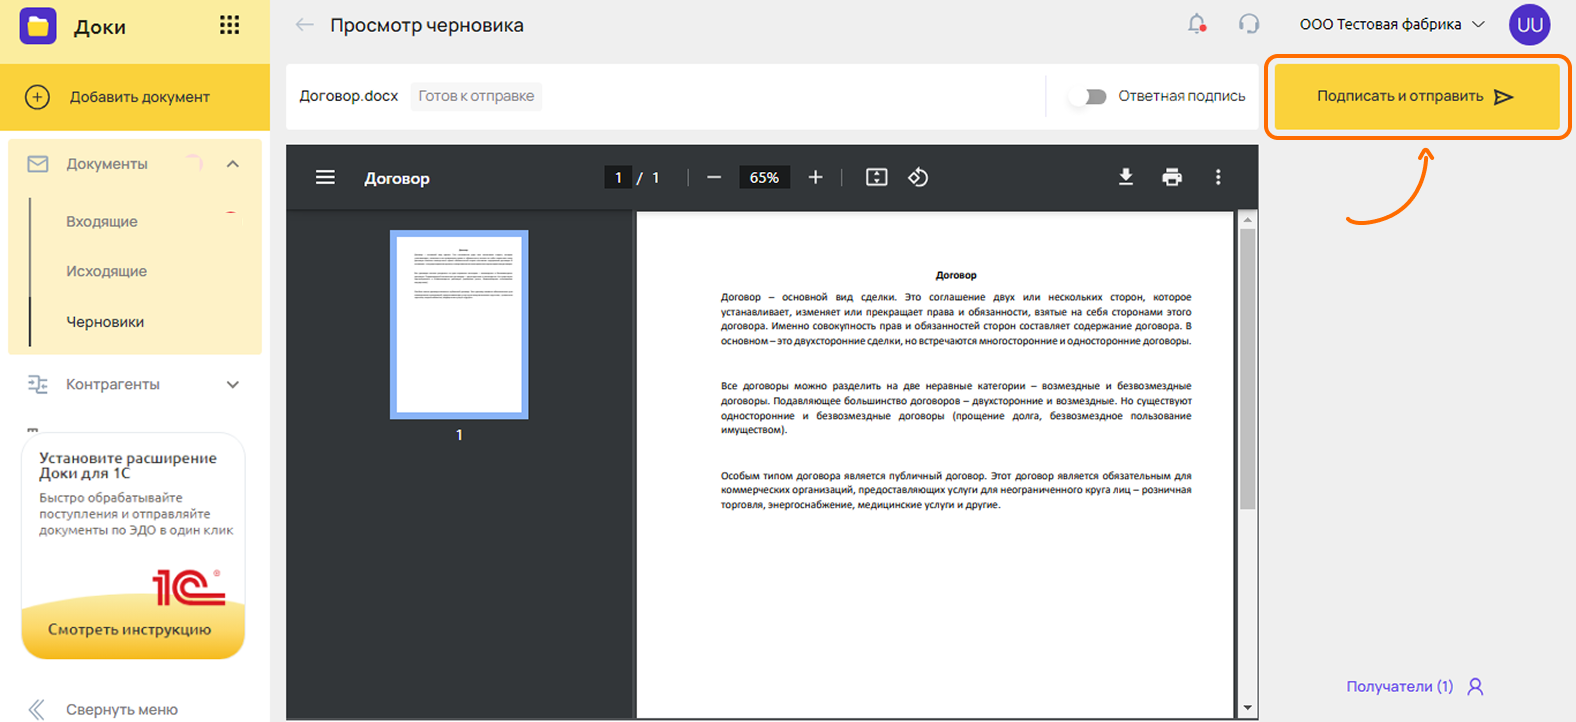Click the Контрагенты sidebar icon
This screenshot has height=722, width=1576.
click(x=38, y=384)
